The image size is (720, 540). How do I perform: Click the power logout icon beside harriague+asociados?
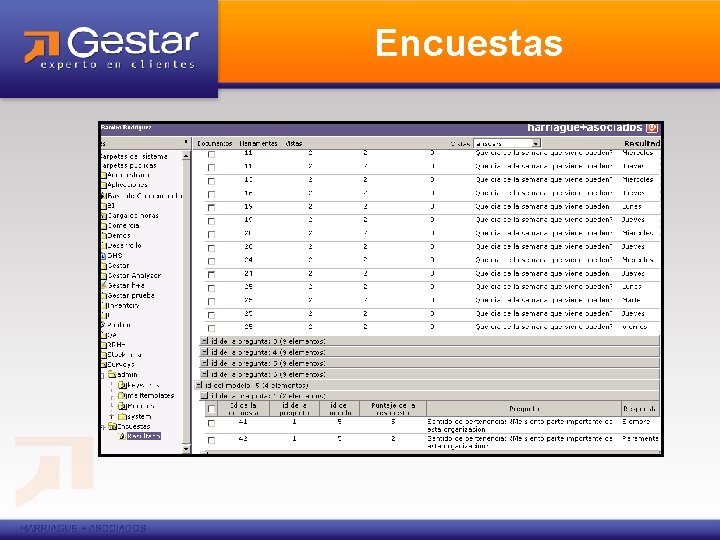click(x=652, y=128)
